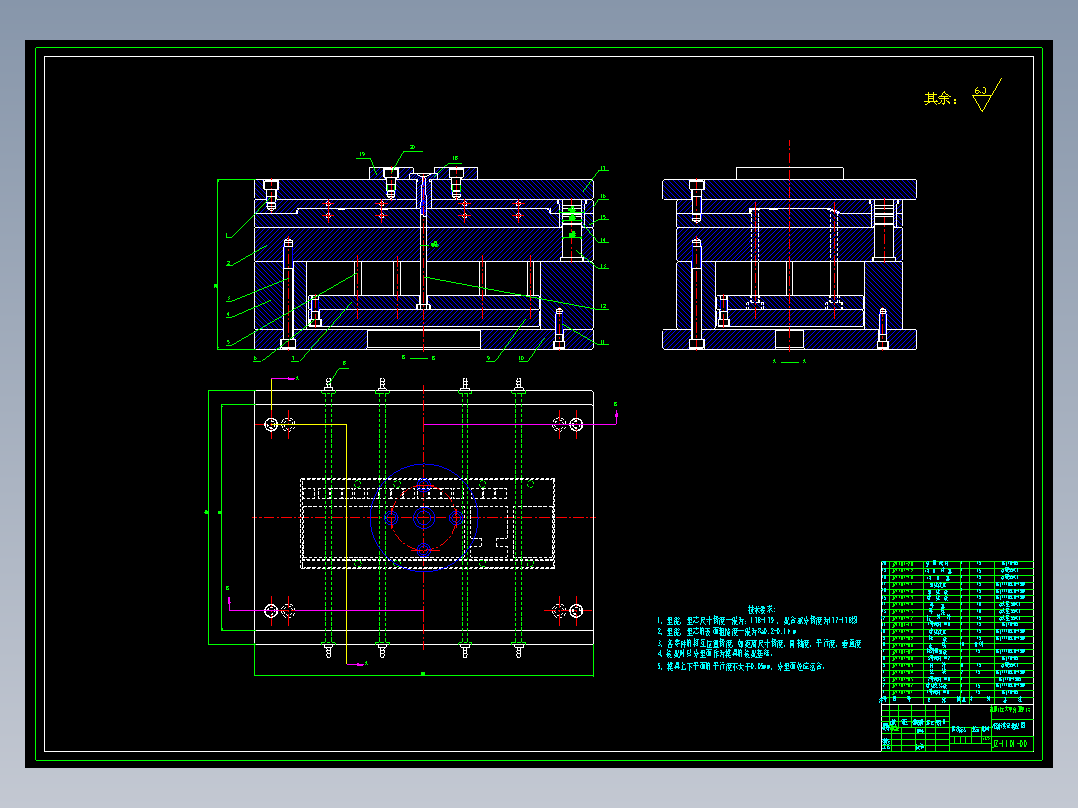The width and height of the screenshot is (1078, 808).
Task: Click part balloon number 10
Action: (521, 358)
